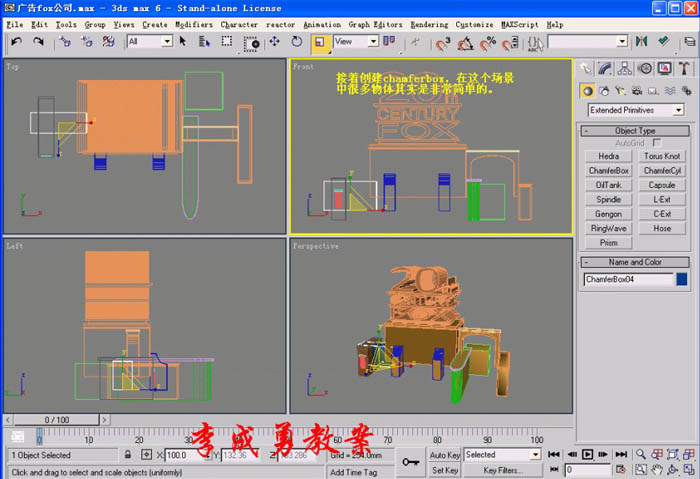Click the ChamferBox04 name field
This screenshot has height=479, width=700.
click(x=628, y=279)
